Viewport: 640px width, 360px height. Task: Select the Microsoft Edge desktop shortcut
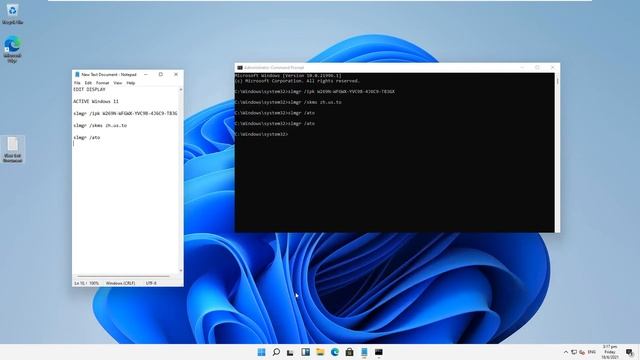(x=12, y=49)
